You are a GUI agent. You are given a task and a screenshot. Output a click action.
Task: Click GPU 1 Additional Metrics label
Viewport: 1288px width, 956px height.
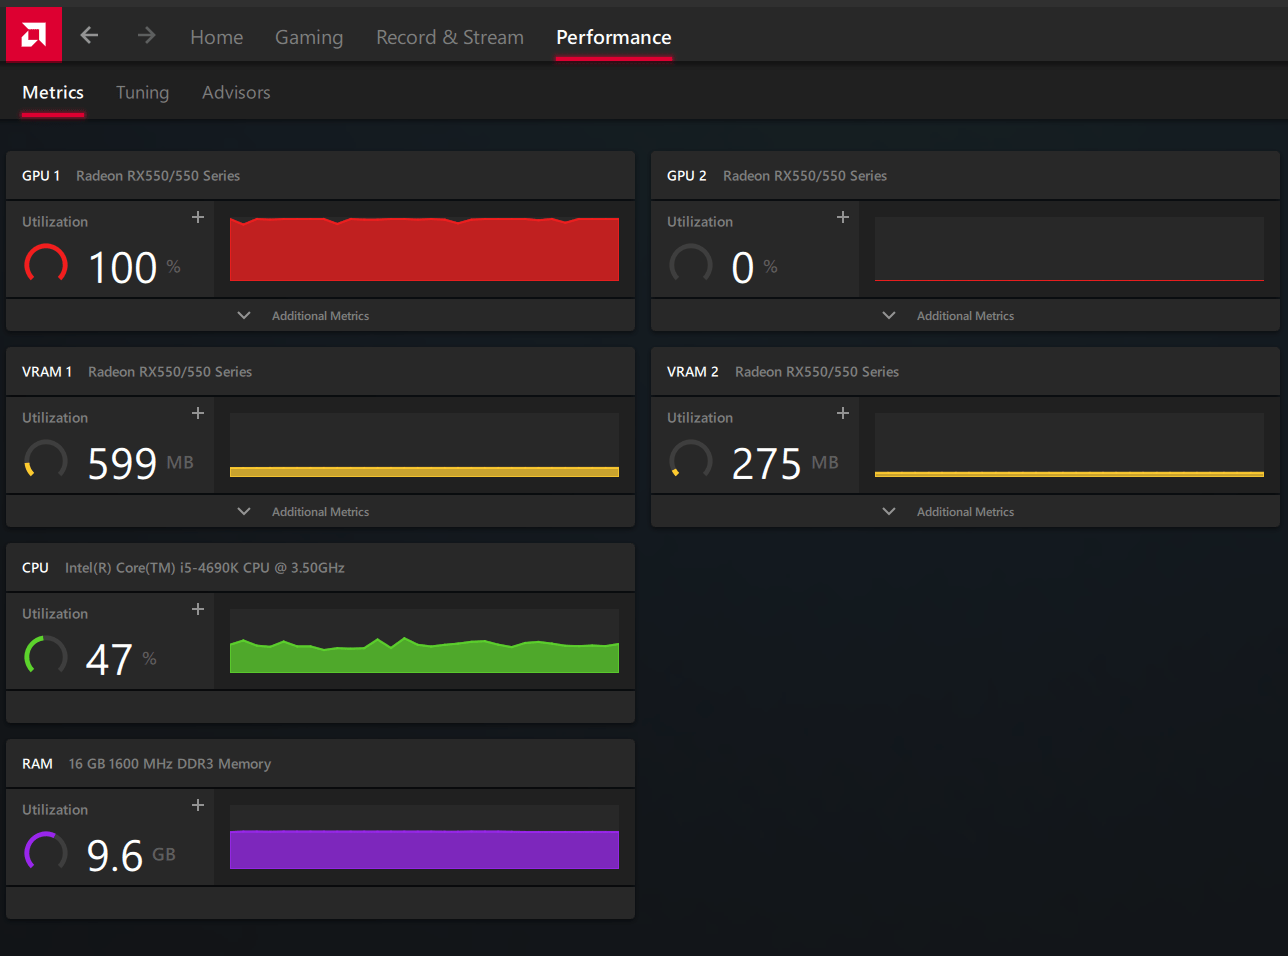(x=320, y=315)
